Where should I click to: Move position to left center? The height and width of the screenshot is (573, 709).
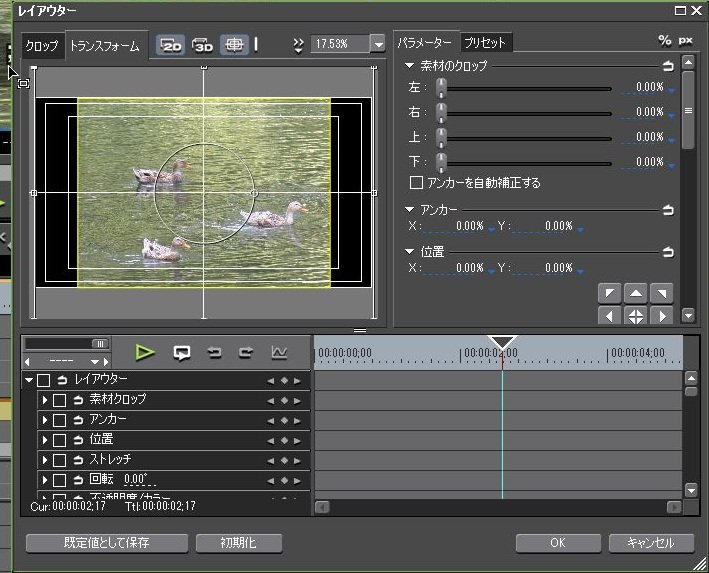click(x=610, y=316)
